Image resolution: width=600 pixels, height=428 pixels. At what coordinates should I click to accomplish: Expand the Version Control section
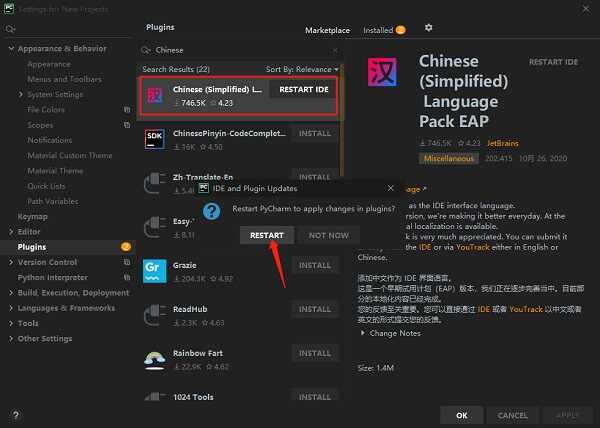11,262
